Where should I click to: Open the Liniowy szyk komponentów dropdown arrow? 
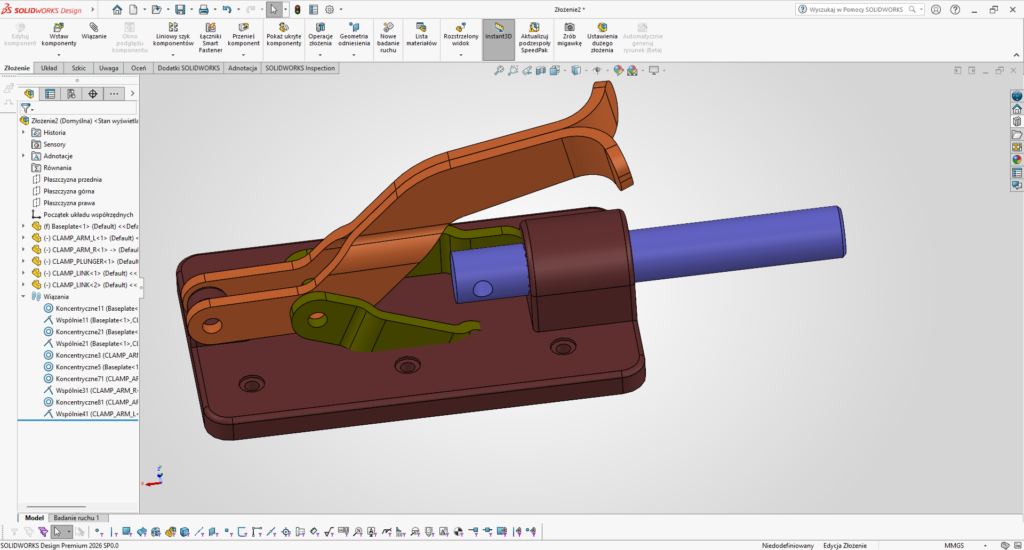[173, 56]
